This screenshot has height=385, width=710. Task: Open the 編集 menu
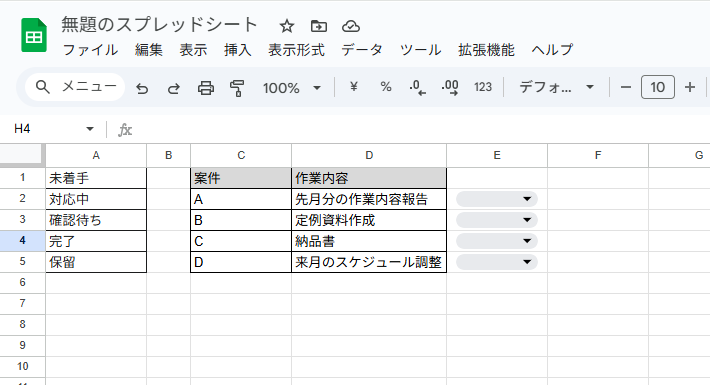pyautogui.click(x=149, y=50)
